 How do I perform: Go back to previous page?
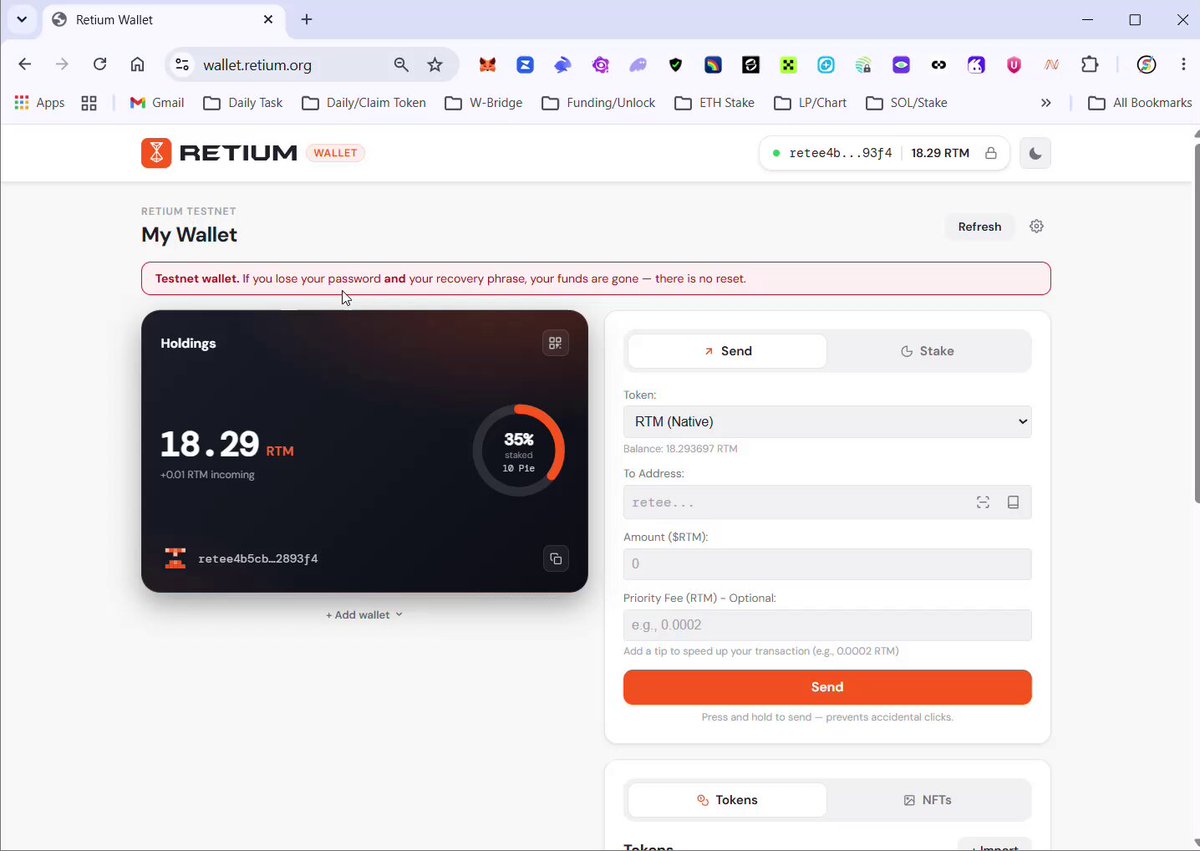pos(25,65)
